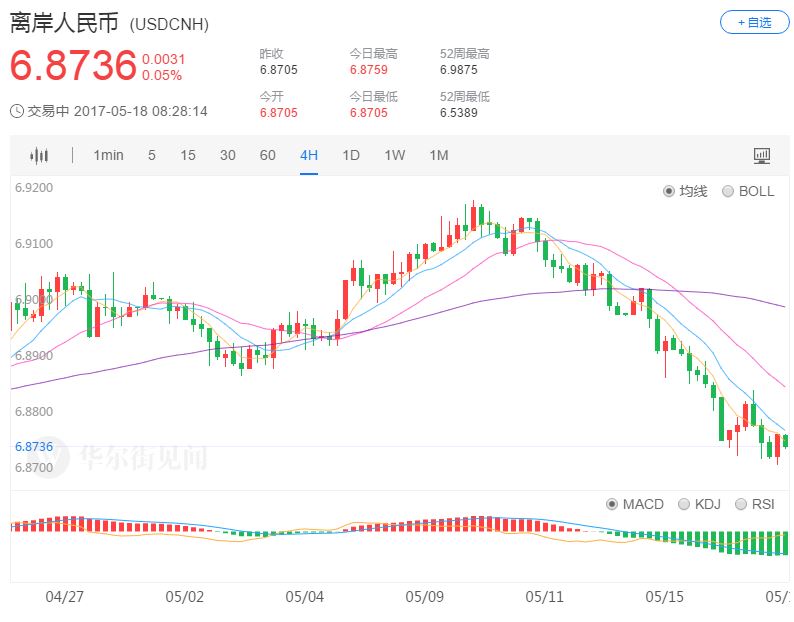Select the 4H timeframe tab
The width and height of the screenshot is (794, 622).
coord(309,155)
